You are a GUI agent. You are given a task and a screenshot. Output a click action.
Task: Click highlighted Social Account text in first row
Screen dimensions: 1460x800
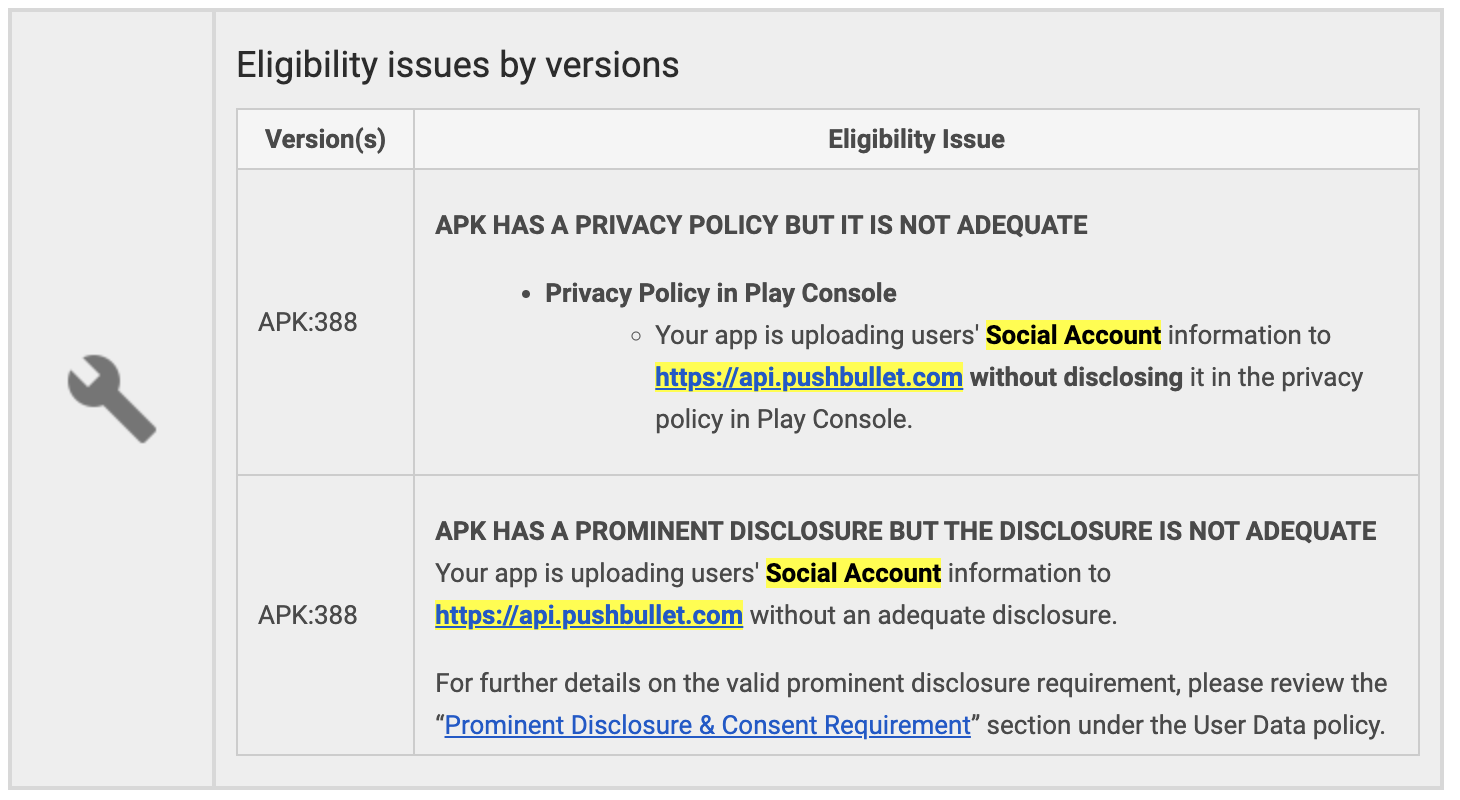(1073, 335)
